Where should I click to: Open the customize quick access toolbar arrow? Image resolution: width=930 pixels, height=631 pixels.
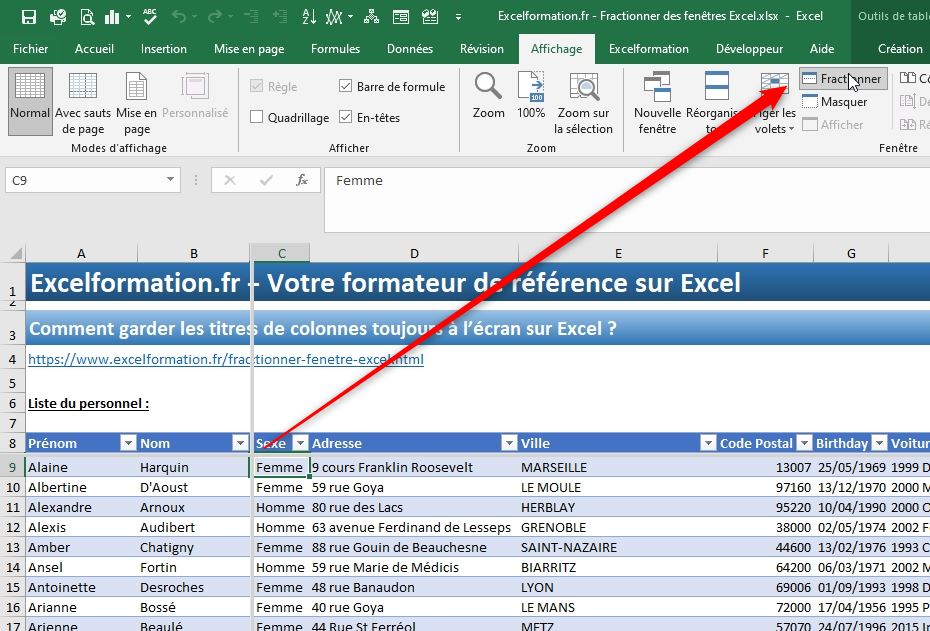click(458, 17)
